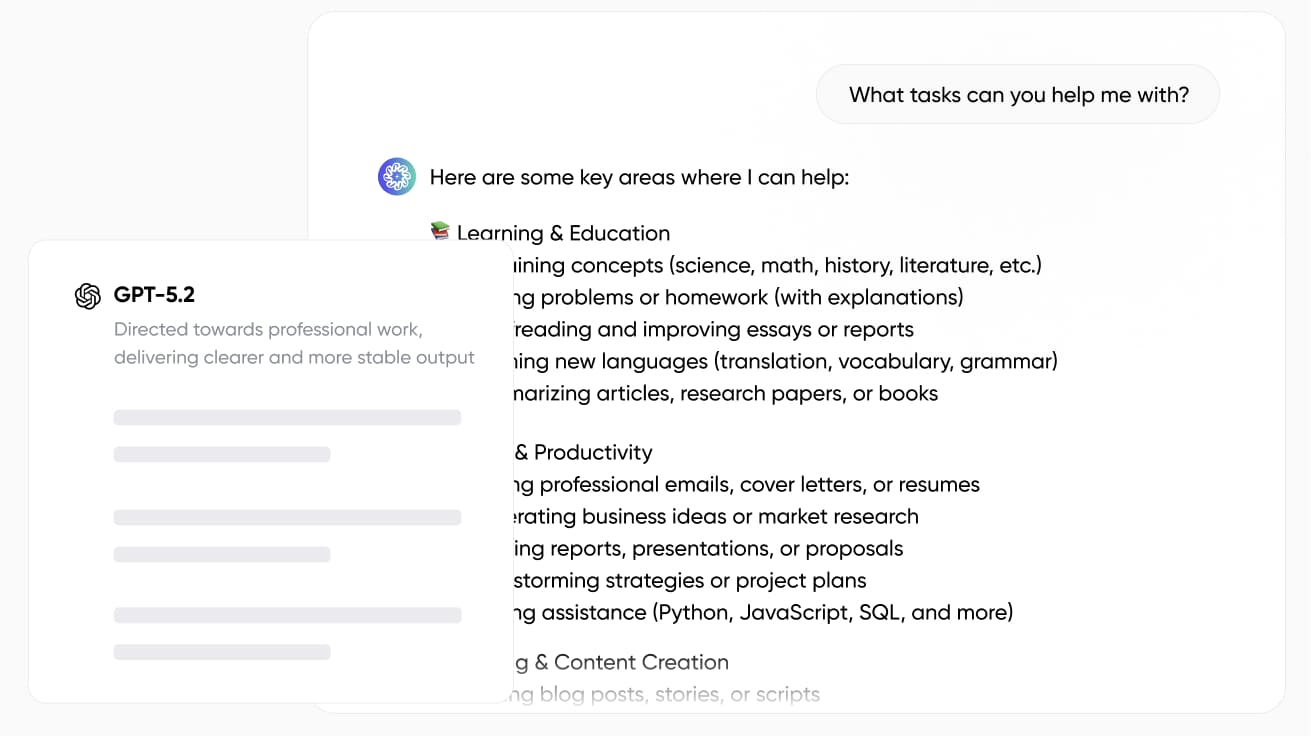Click the "& Productivity" section heading

583,452
